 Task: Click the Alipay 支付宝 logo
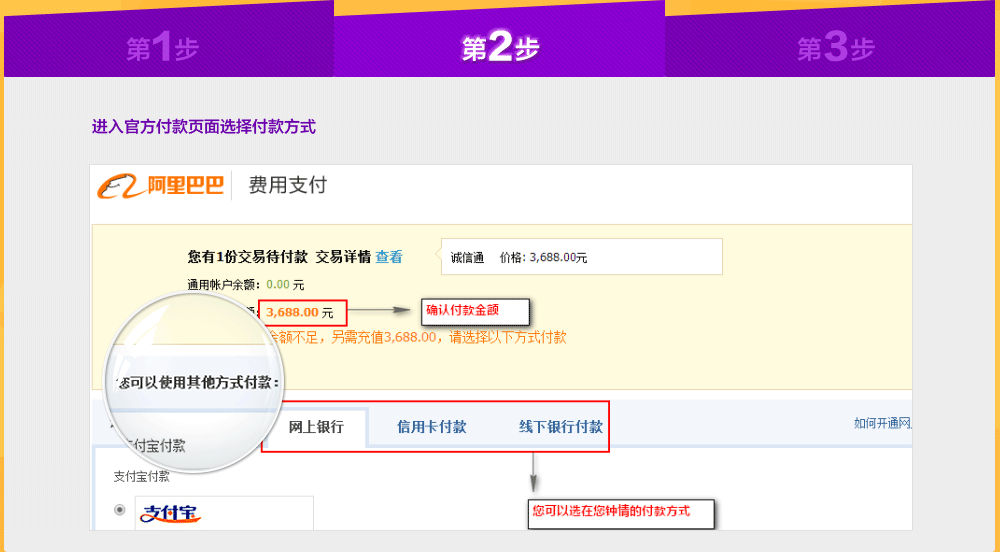tap(170, 514)
